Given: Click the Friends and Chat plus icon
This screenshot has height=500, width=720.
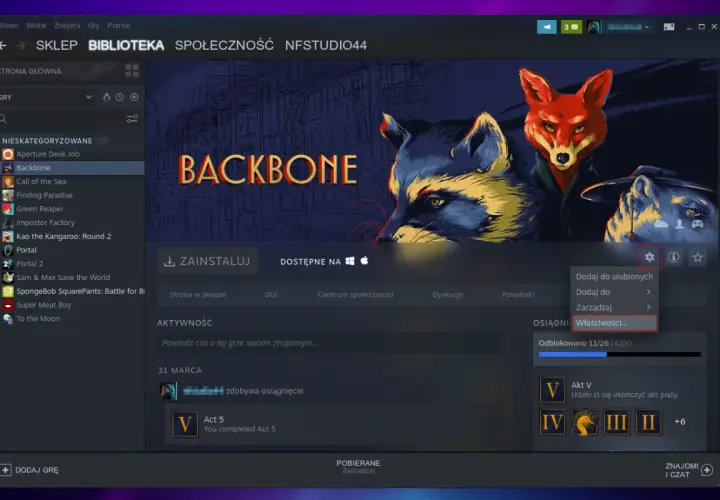Looking at the screenshot, I should coord(707,470).
